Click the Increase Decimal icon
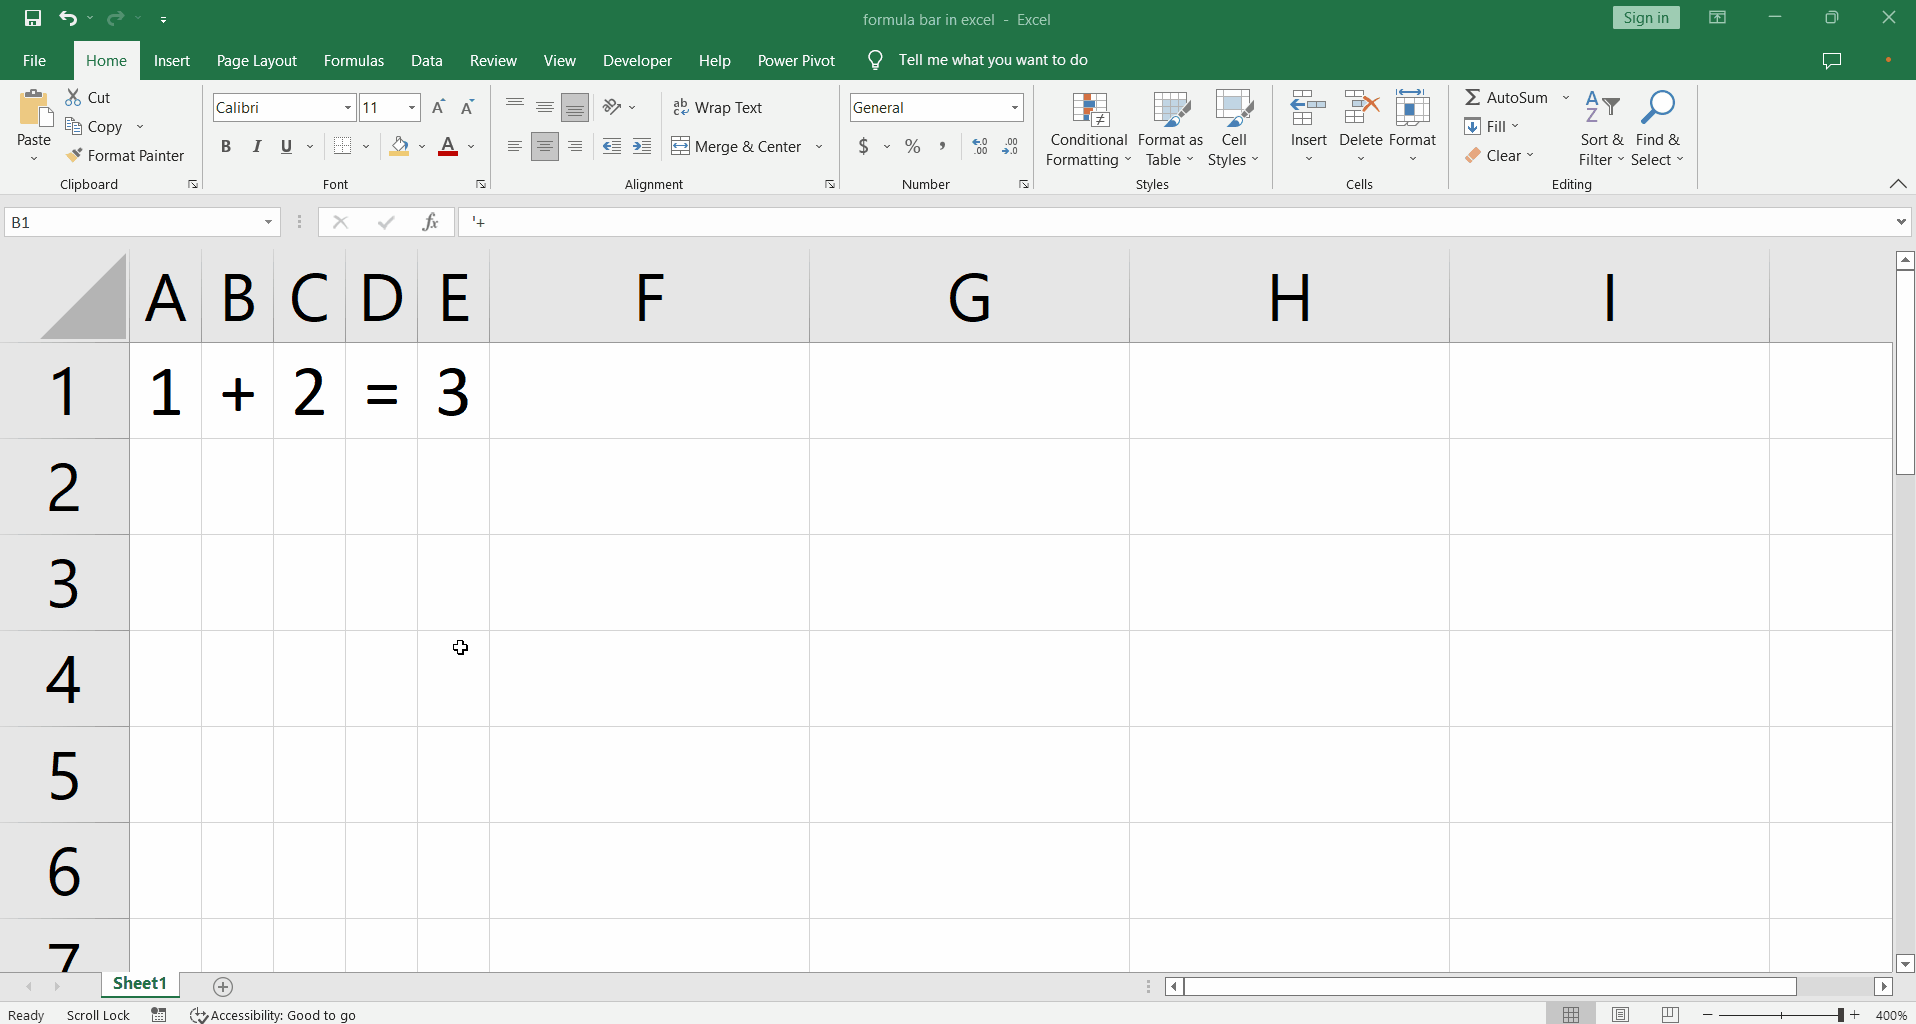Image resolution: width=1916 pixels, height=1024 pixels. click(979, 146)
